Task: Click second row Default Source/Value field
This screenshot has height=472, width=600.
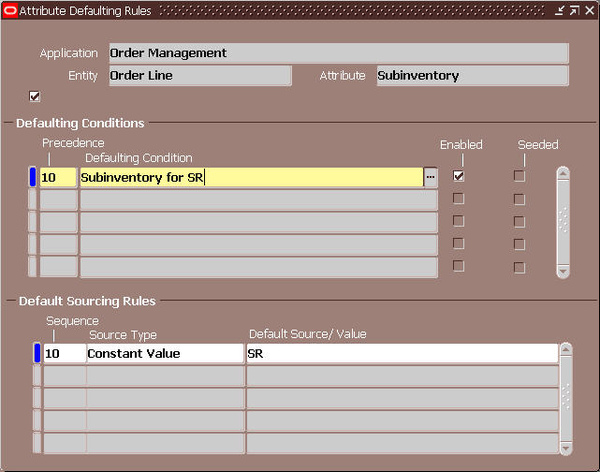Action: point(402,376)
